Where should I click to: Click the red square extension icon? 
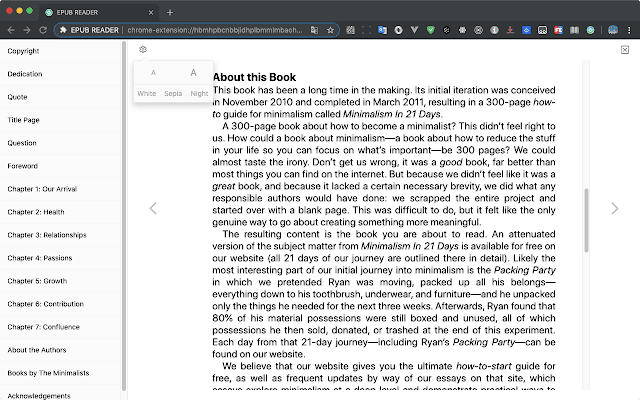(x=558, y=30)
